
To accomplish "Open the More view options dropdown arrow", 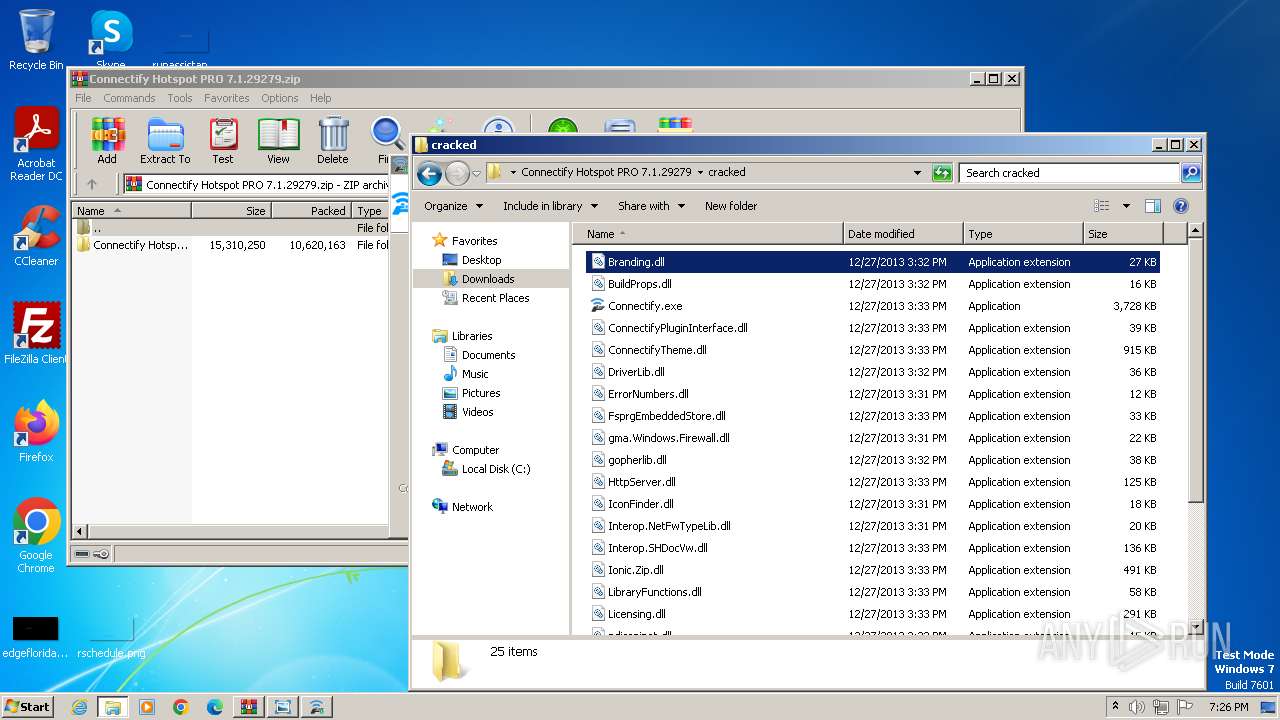I will coord(1126,206).
